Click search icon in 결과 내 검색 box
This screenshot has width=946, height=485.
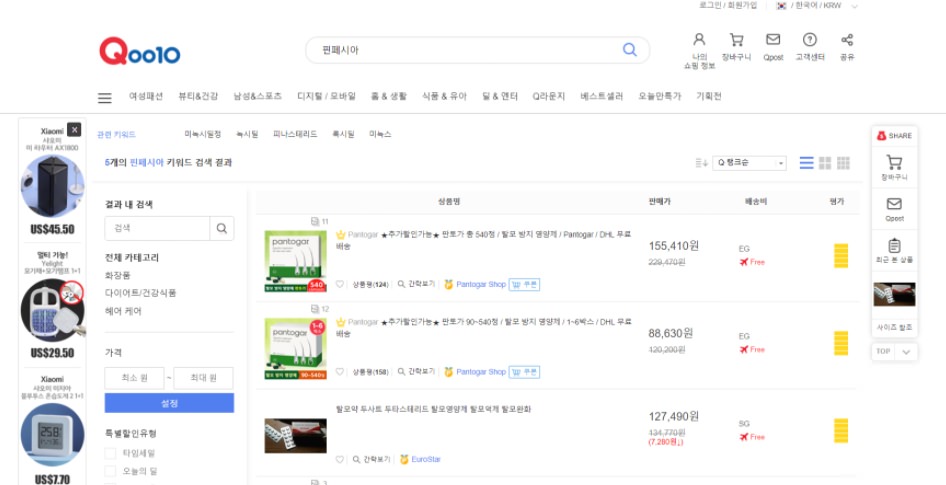click(x=222, y=229)
